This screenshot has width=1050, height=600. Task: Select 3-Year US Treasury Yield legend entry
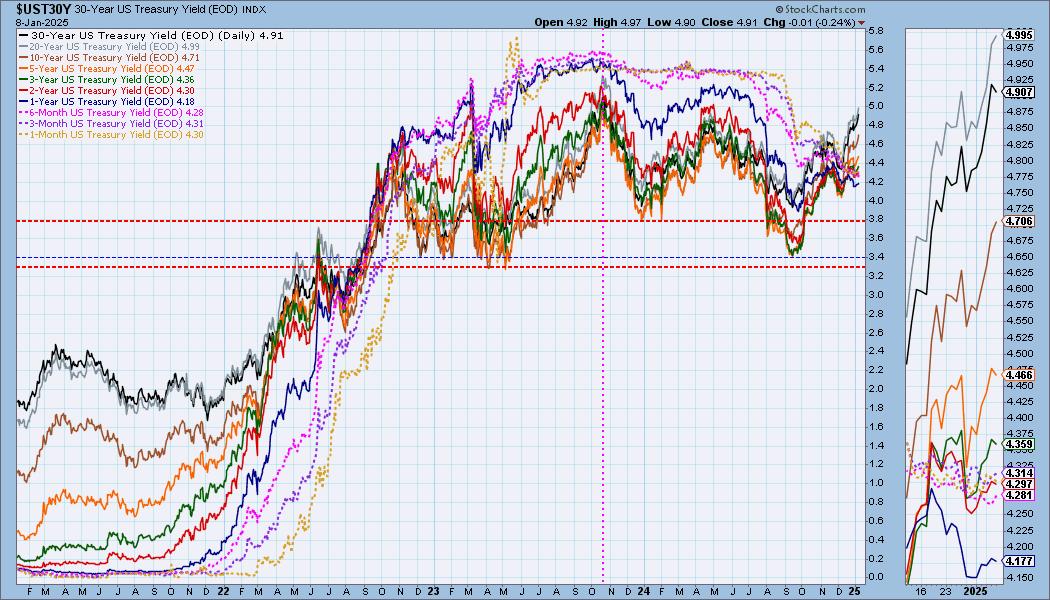tap(108, 80)
